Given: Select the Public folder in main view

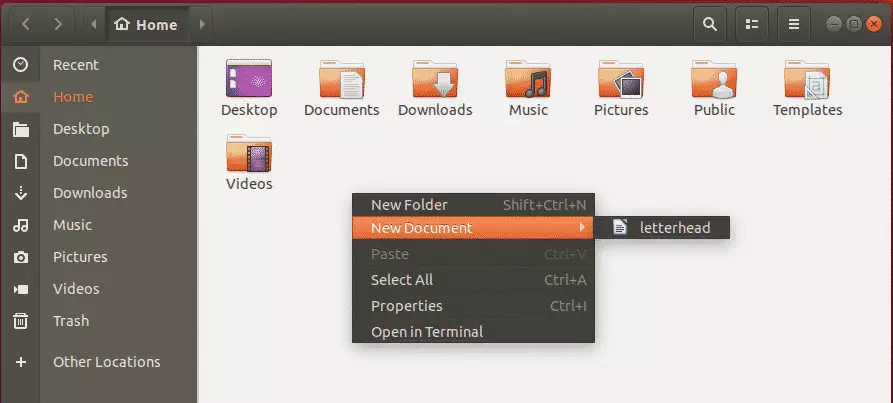Looking at the screenshot, I should coord(714,88).
